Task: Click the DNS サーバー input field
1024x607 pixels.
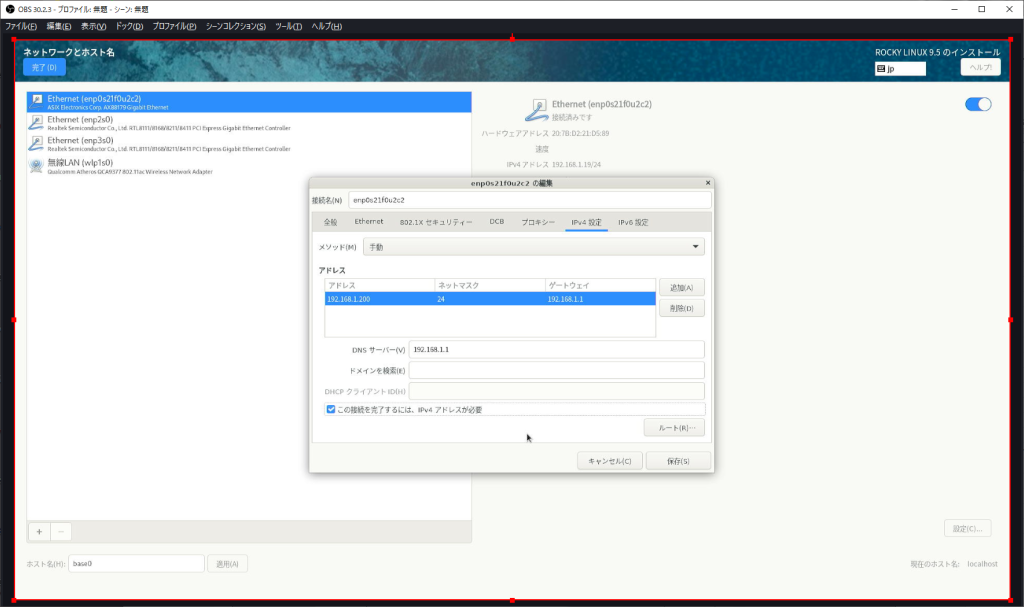Action: [556, 350]
